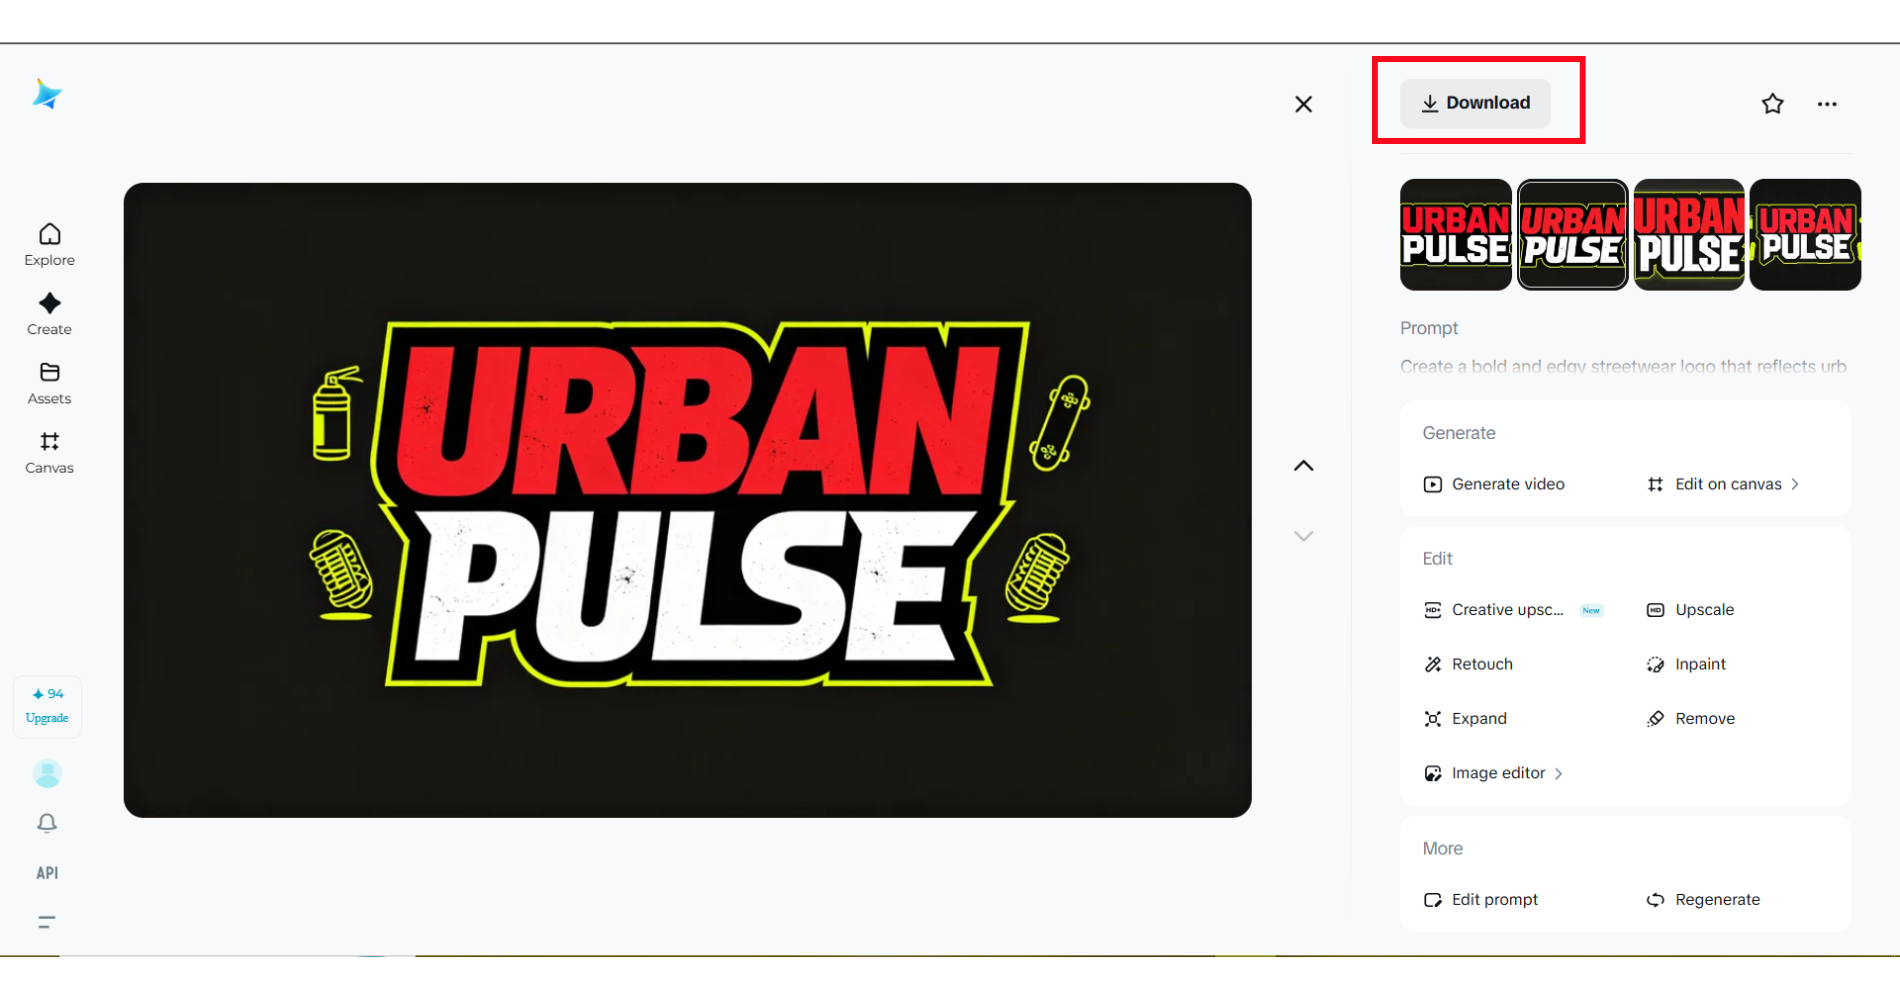Select the fourth Urban Pulse thumbnail variant
1900x1000 pixels.
tap(1805, 235)
